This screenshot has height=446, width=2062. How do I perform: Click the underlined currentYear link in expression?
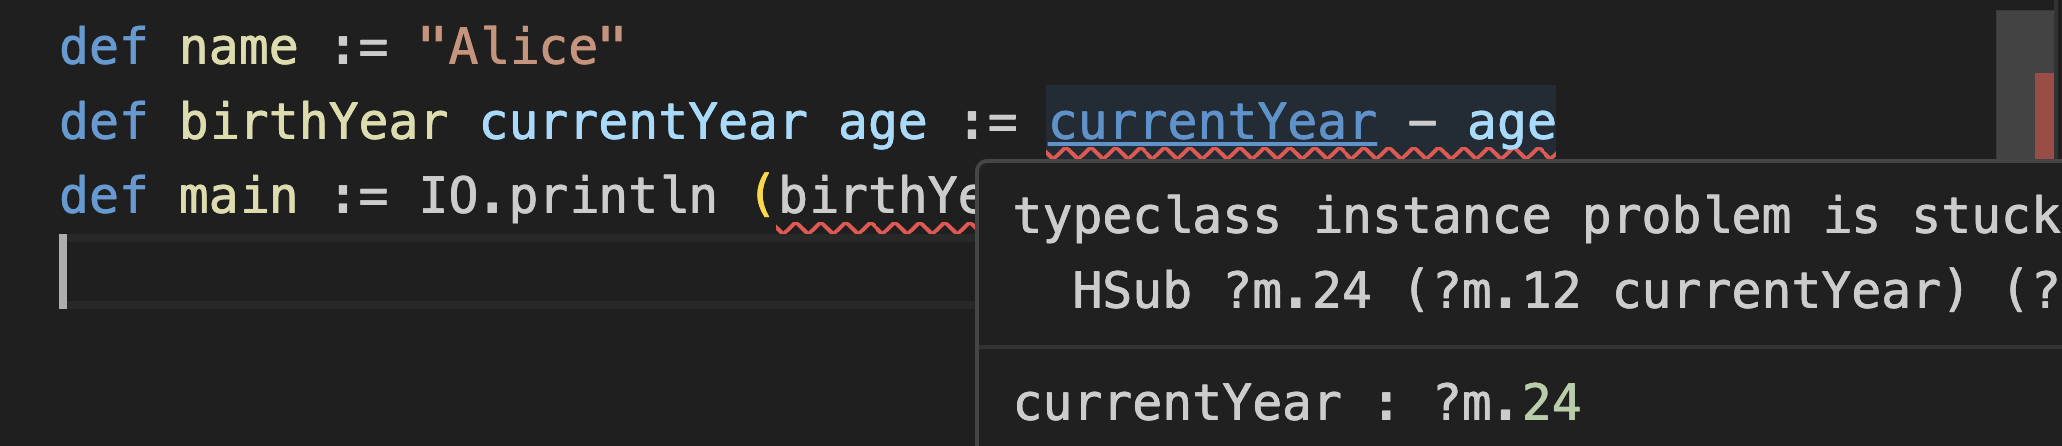click(x=1212, y=123)
